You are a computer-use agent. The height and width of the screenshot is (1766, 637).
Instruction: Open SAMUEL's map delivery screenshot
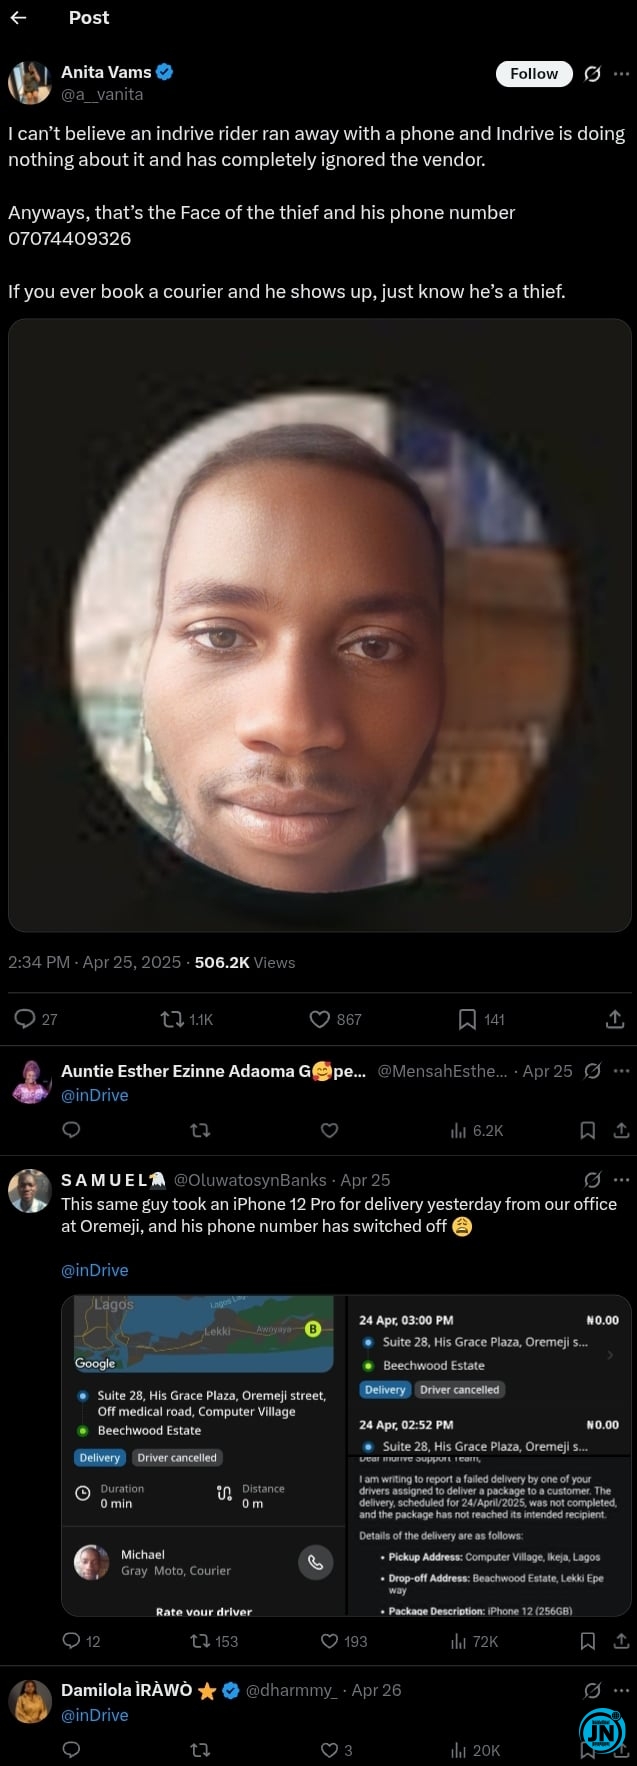(203, 1455)
